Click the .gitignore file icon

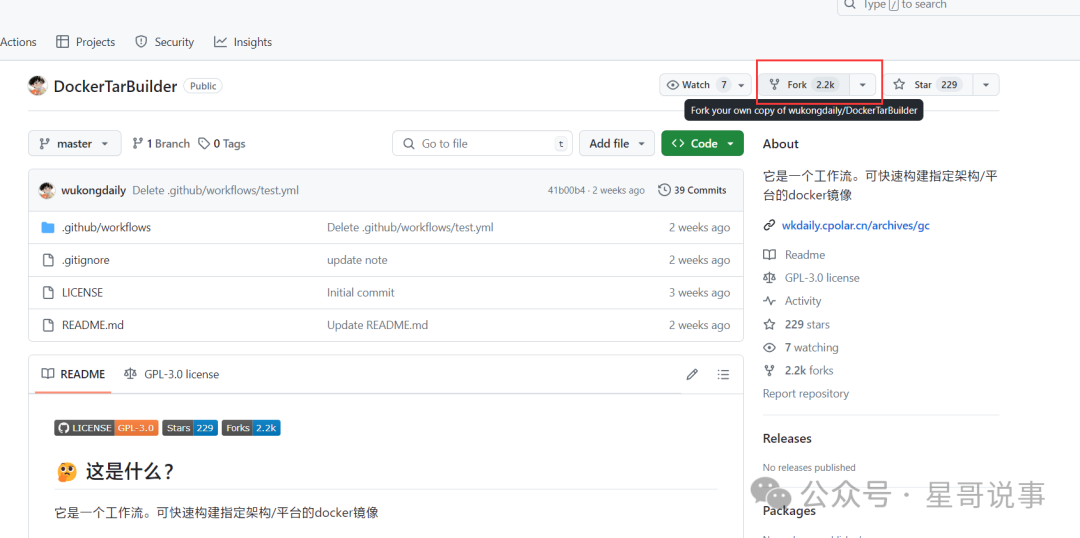pyautogui.click(x=48, y=260)
